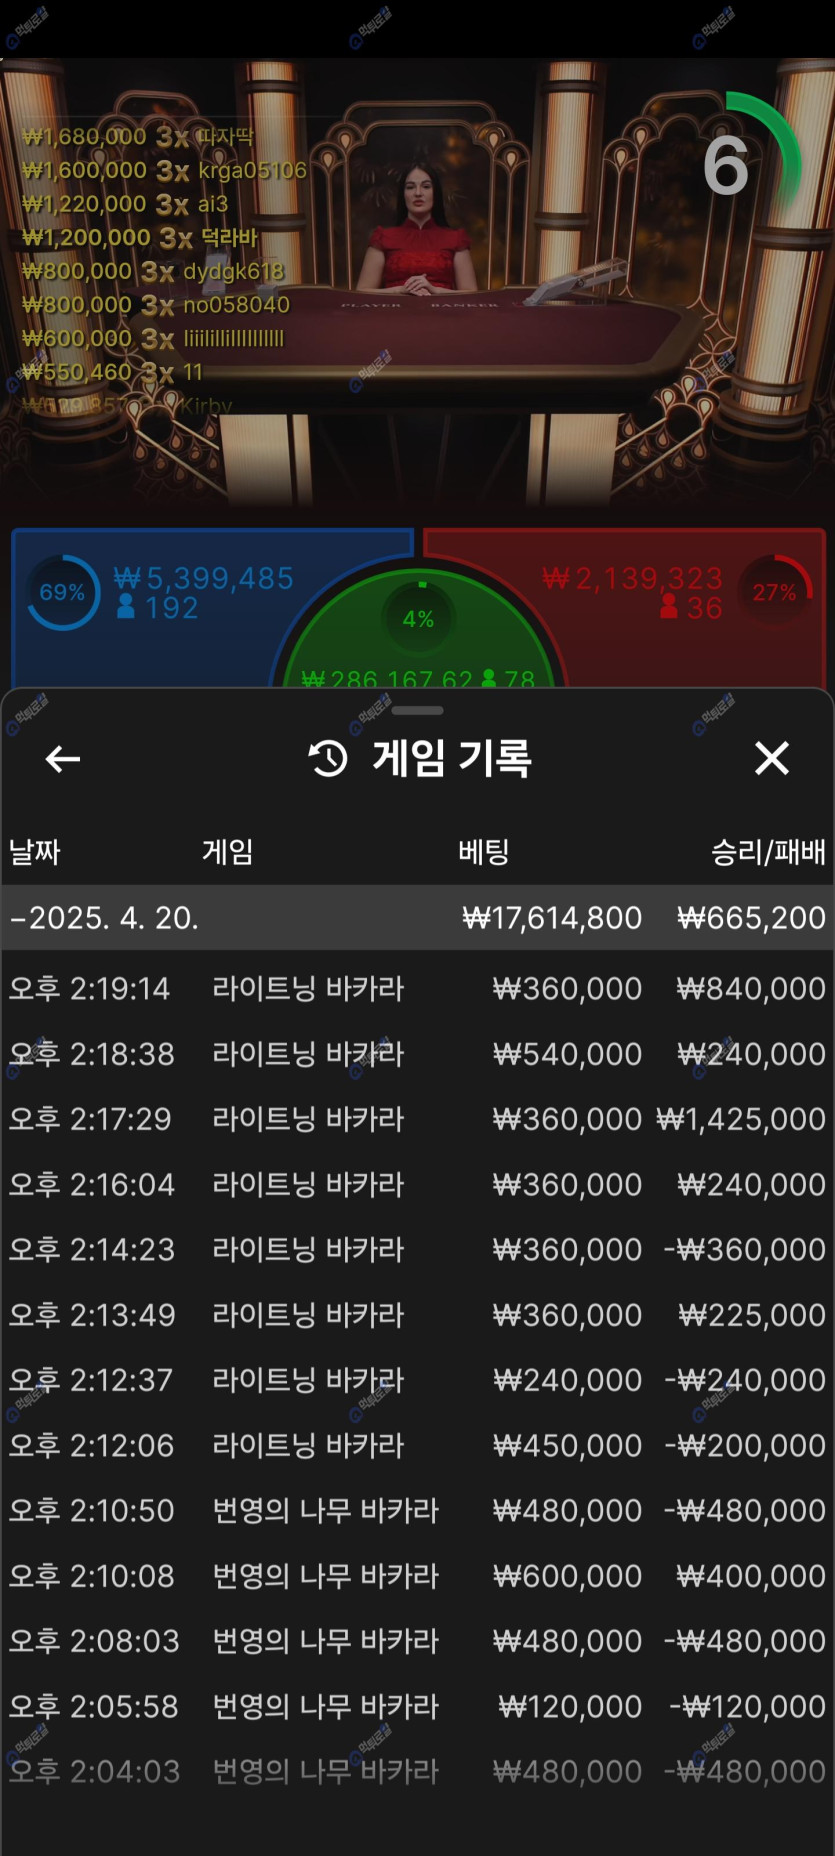Screen dimensions: 835x1856
Task: Click the 승리/패배 column header
Action: point(767,852)
